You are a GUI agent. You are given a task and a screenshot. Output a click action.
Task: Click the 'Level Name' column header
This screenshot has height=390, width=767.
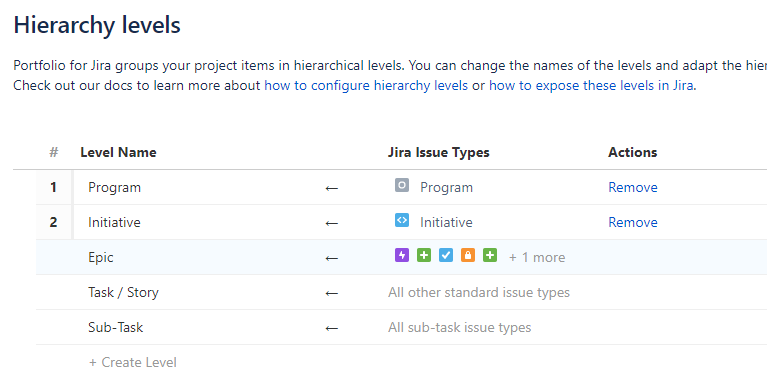click(118, 152)
